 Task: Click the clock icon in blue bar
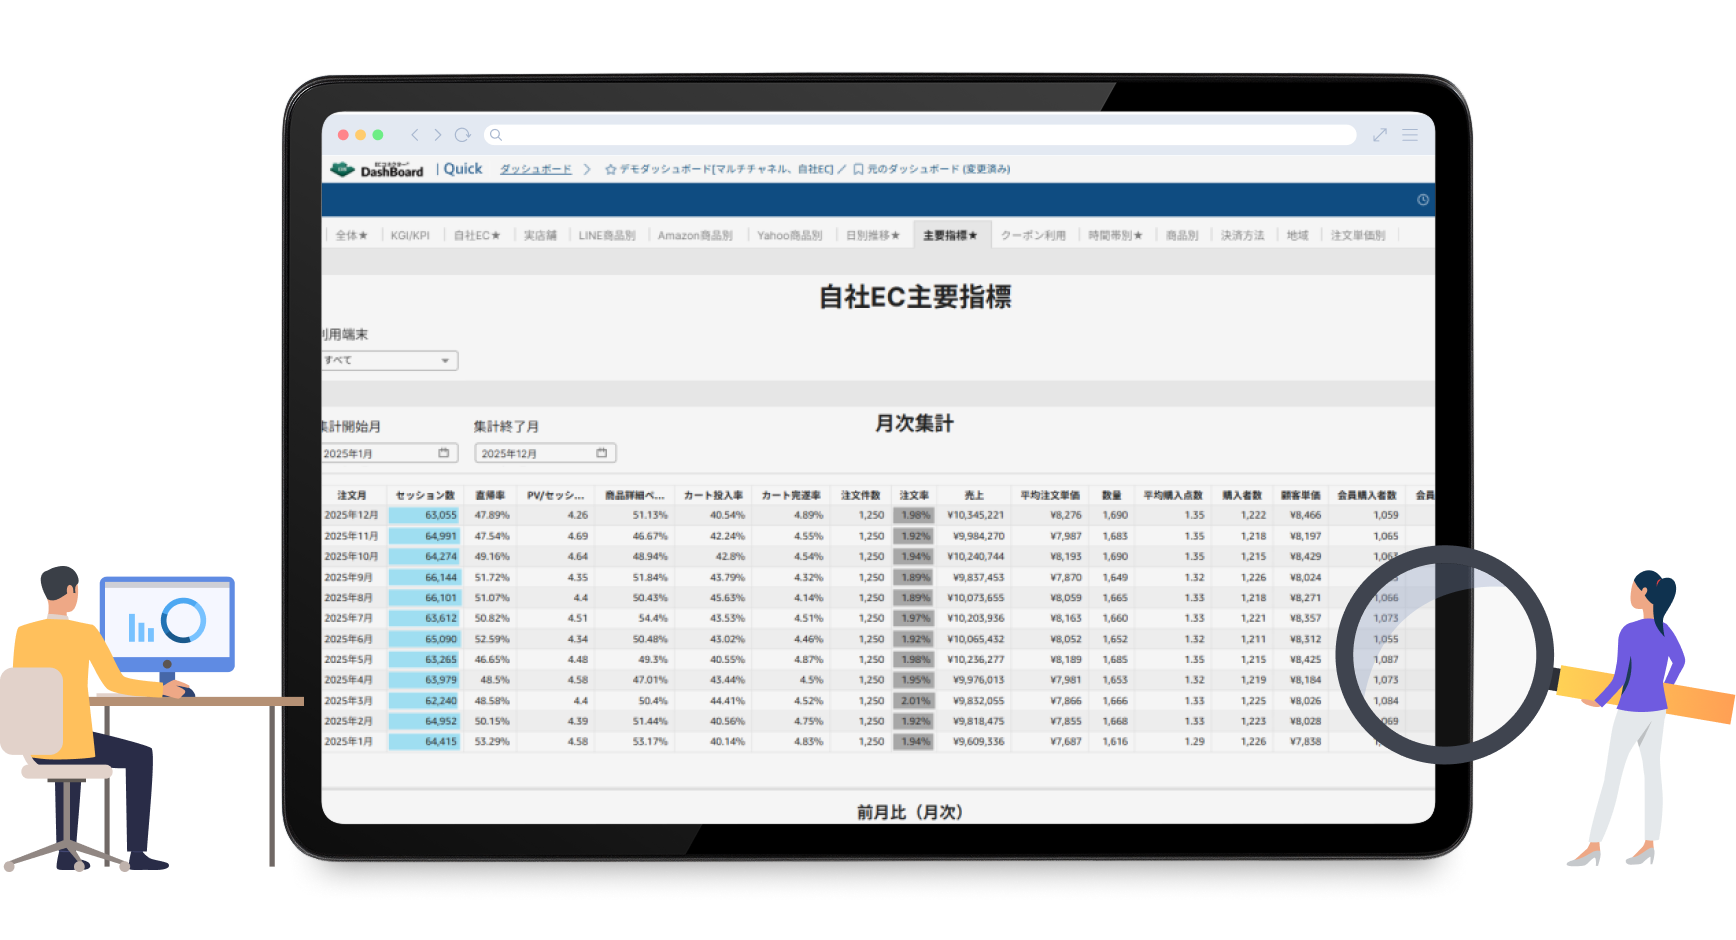[1422, 200]
